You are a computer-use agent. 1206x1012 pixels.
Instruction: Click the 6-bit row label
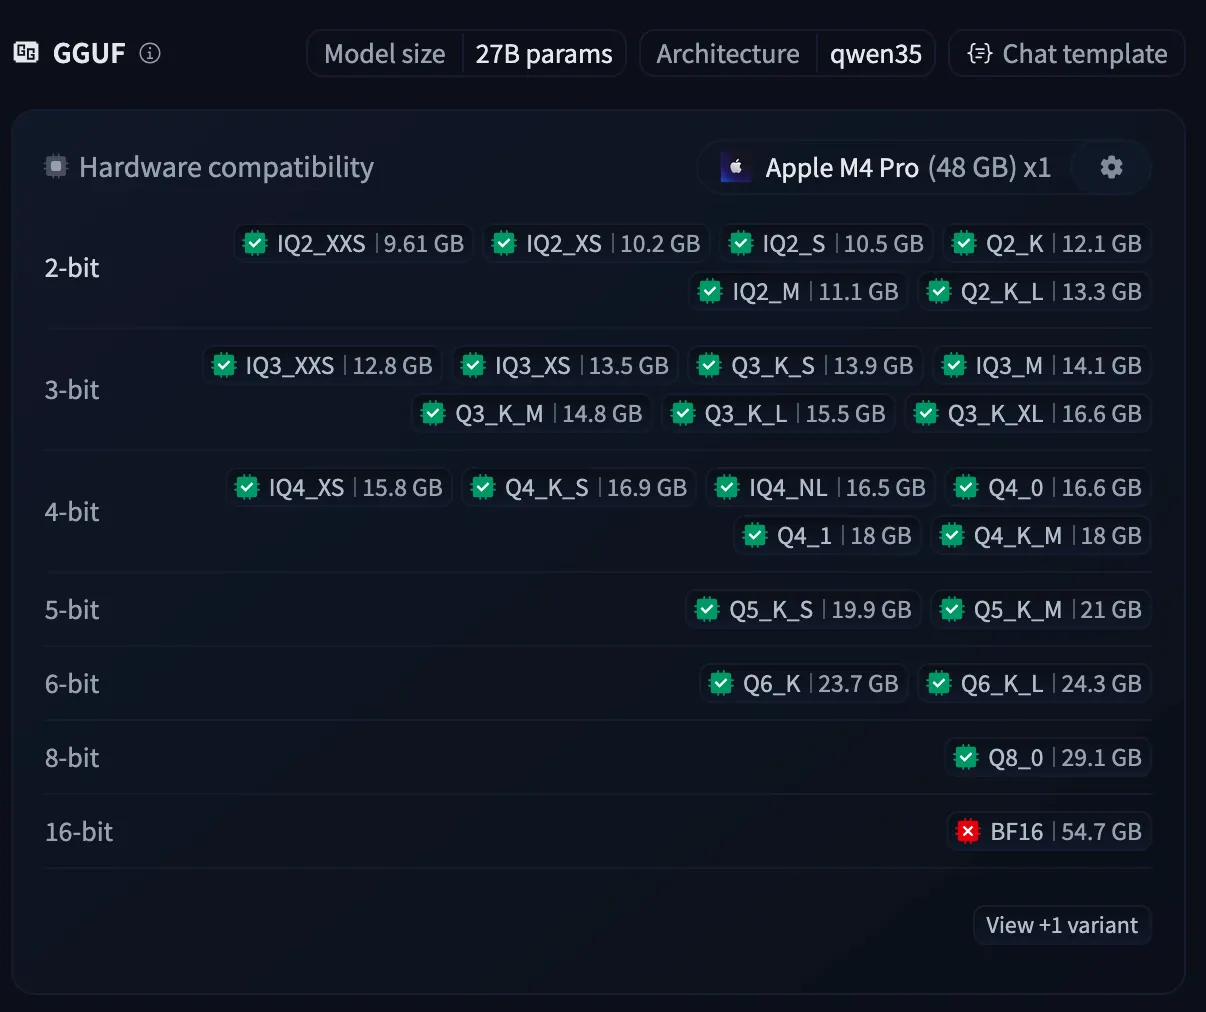72,683
